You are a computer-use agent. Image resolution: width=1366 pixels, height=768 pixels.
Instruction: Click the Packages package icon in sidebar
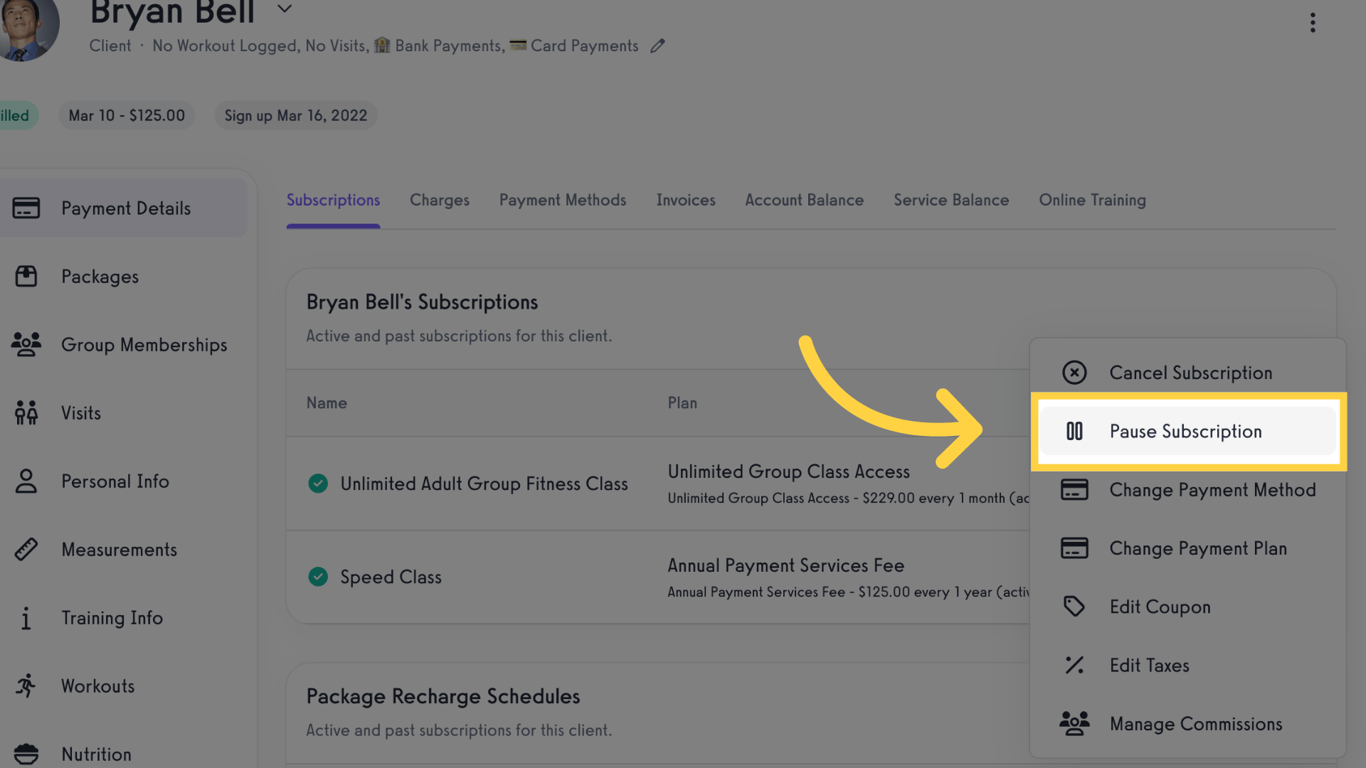(27, 276)
